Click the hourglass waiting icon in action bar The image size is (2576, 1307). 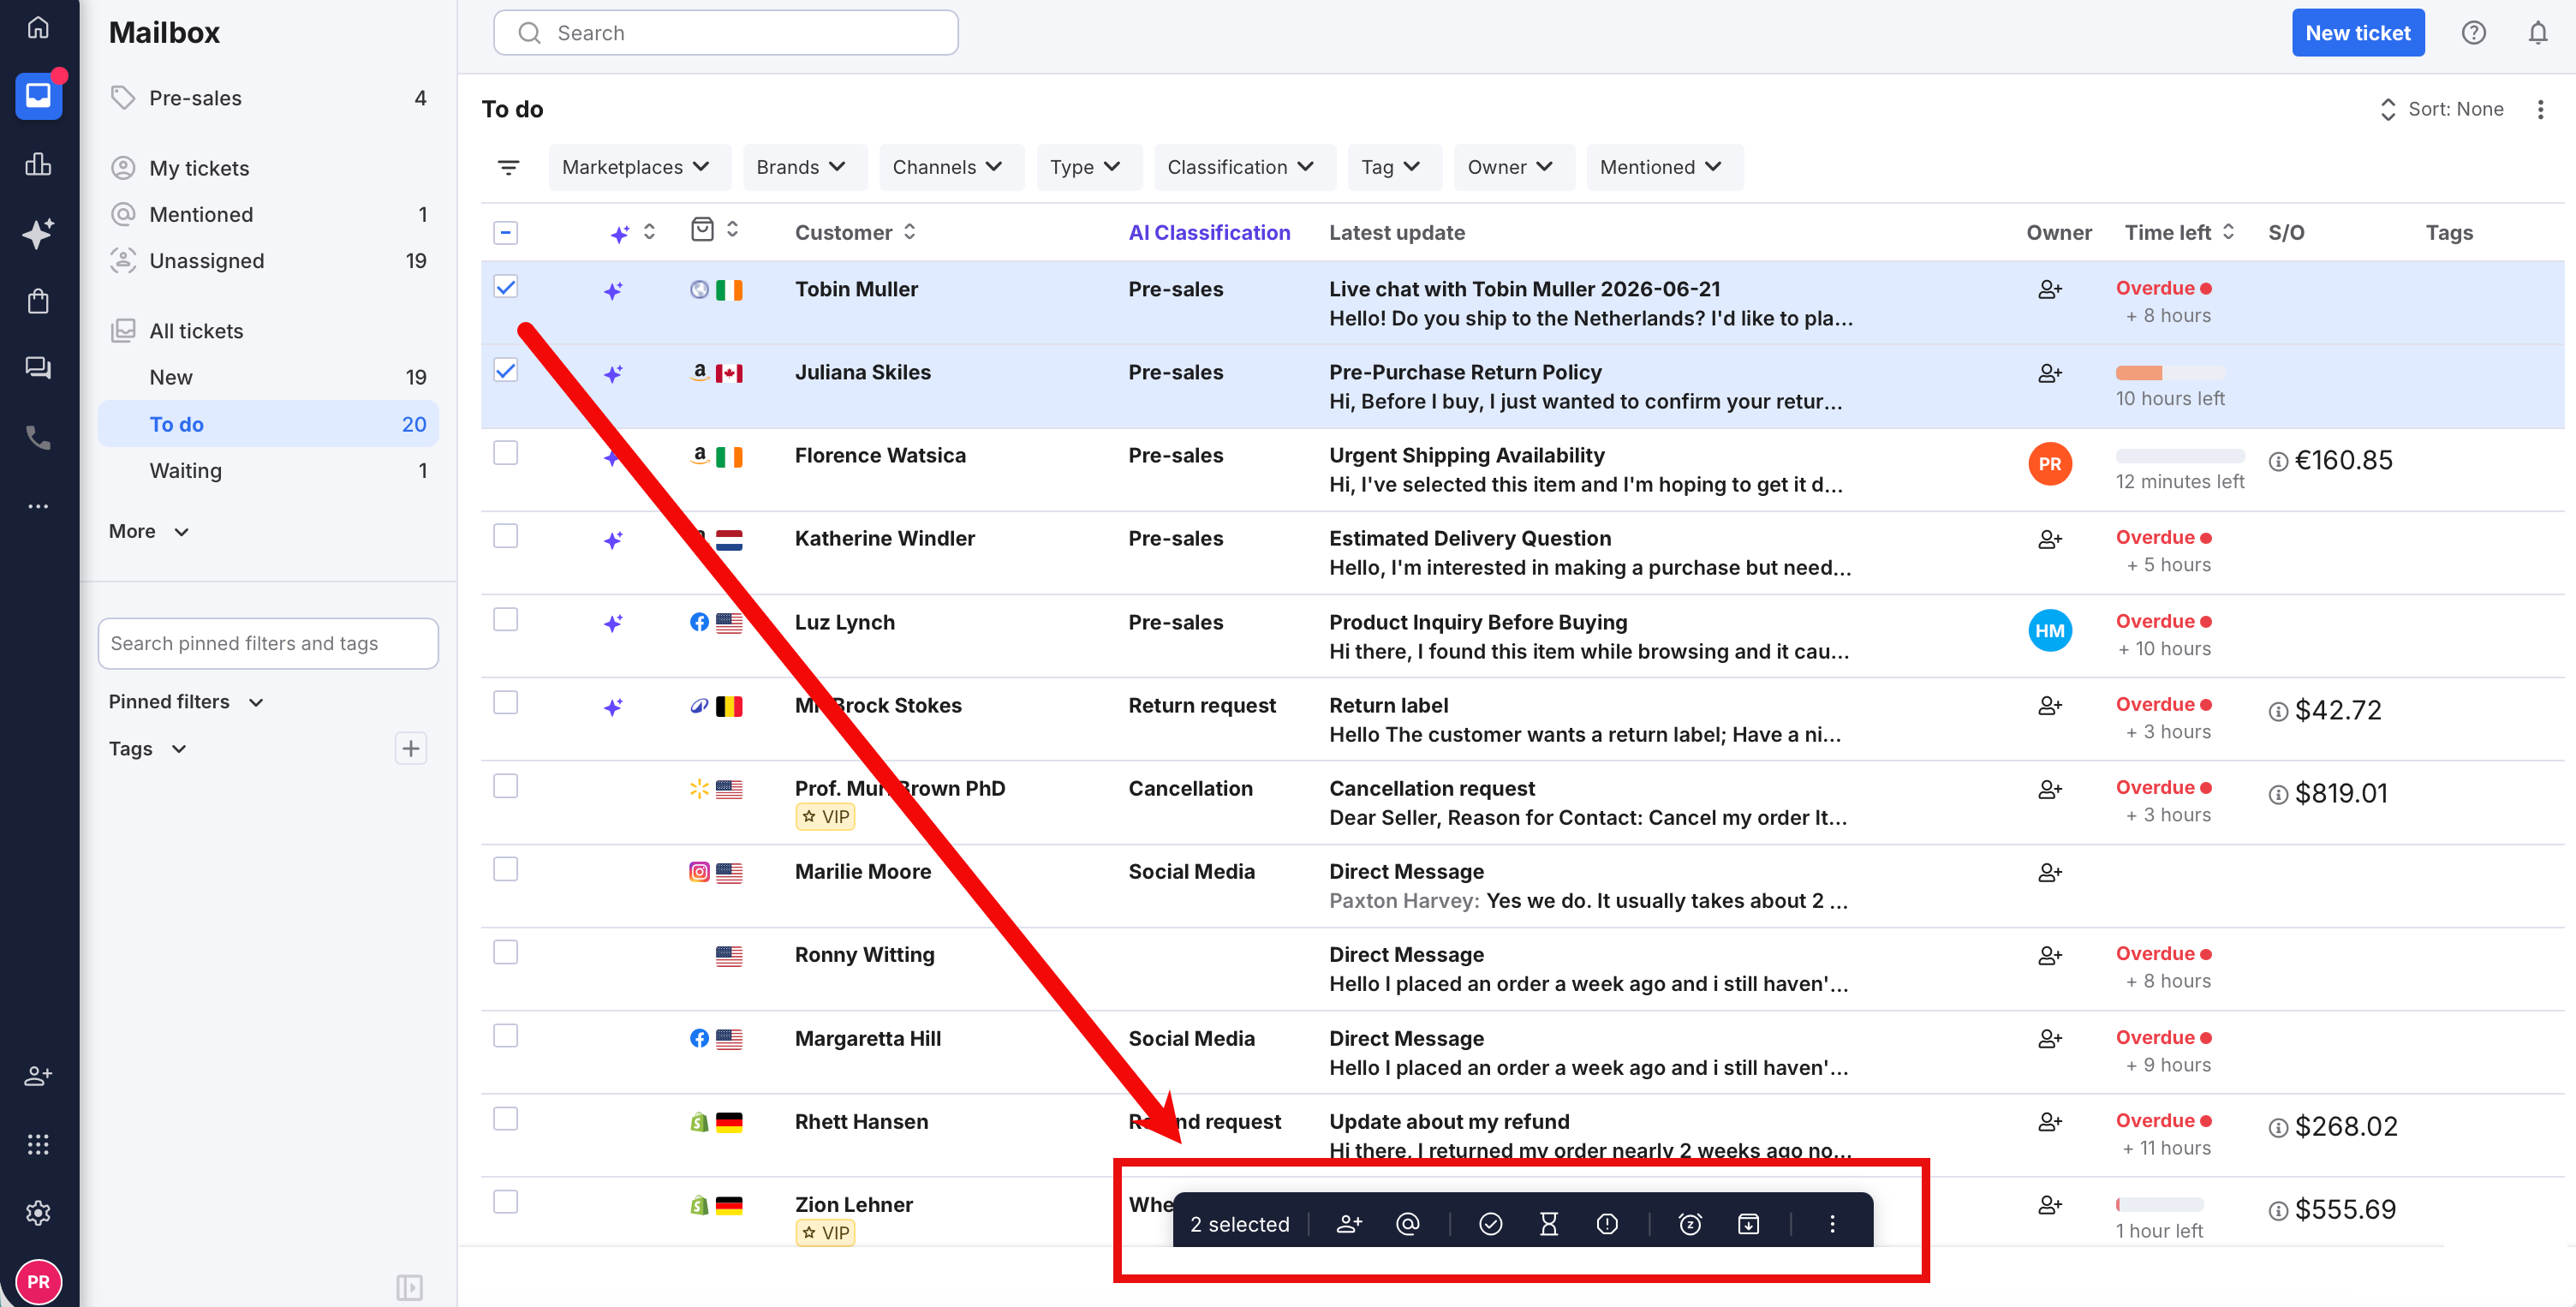click(x=1549, y=1224)
